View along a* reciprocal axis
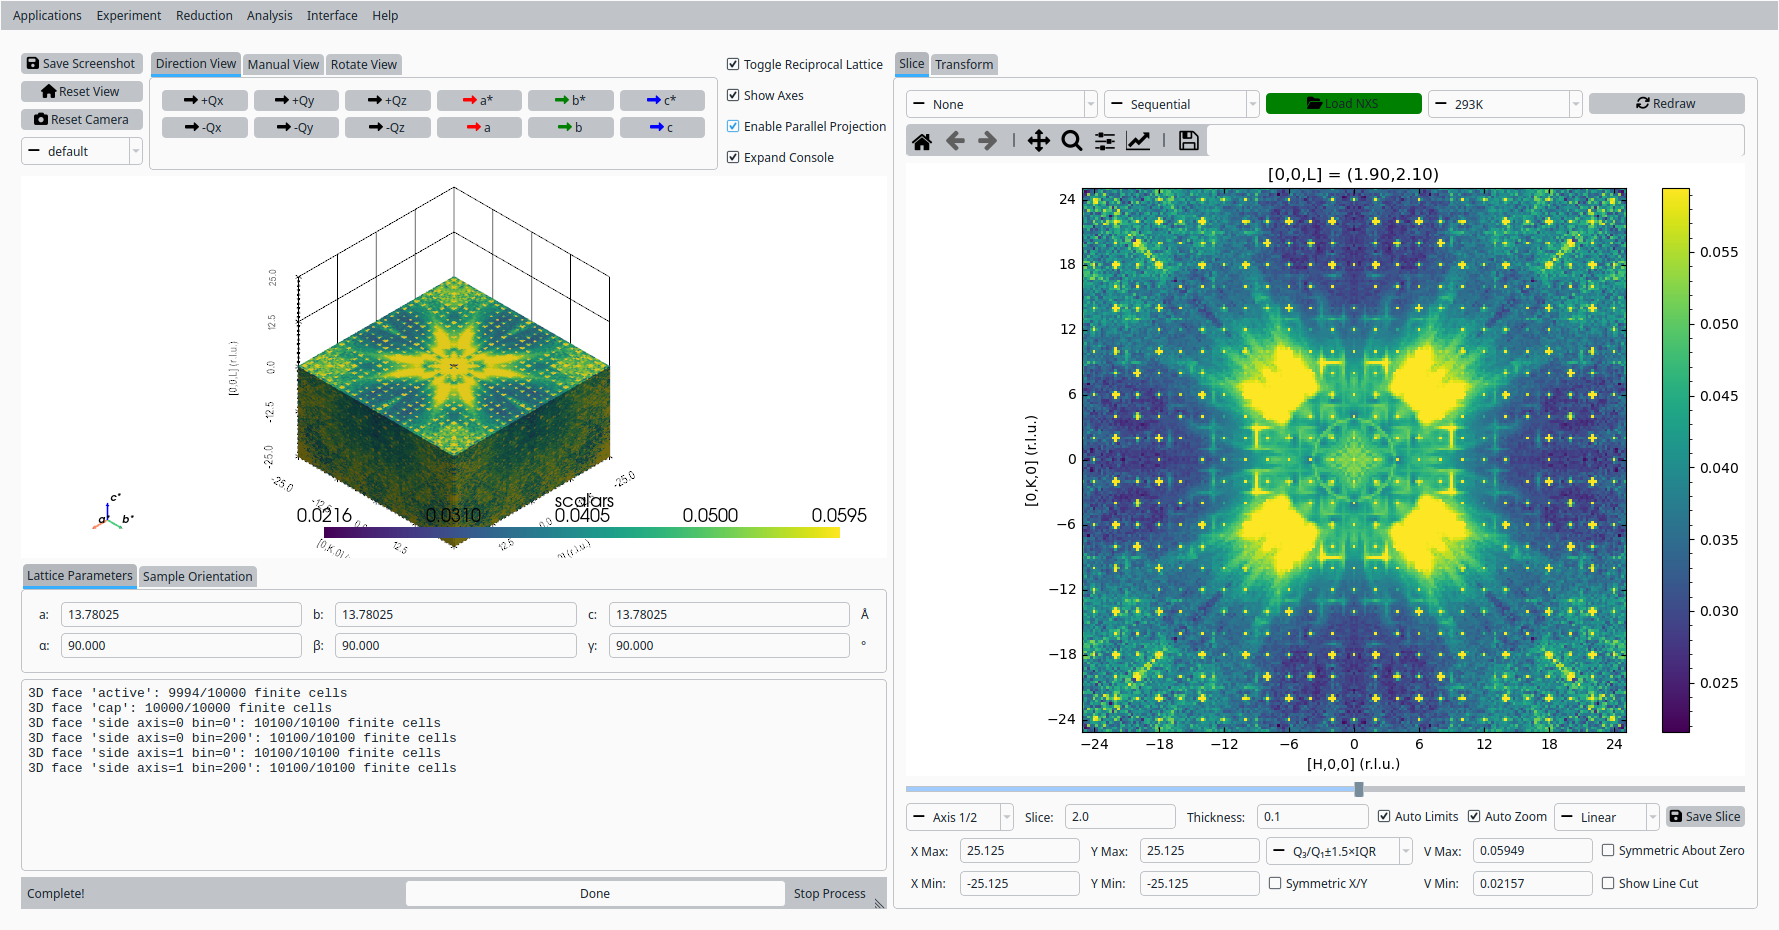The width and height of the screenshot is (1779, 930). click(x=479, y=100)
